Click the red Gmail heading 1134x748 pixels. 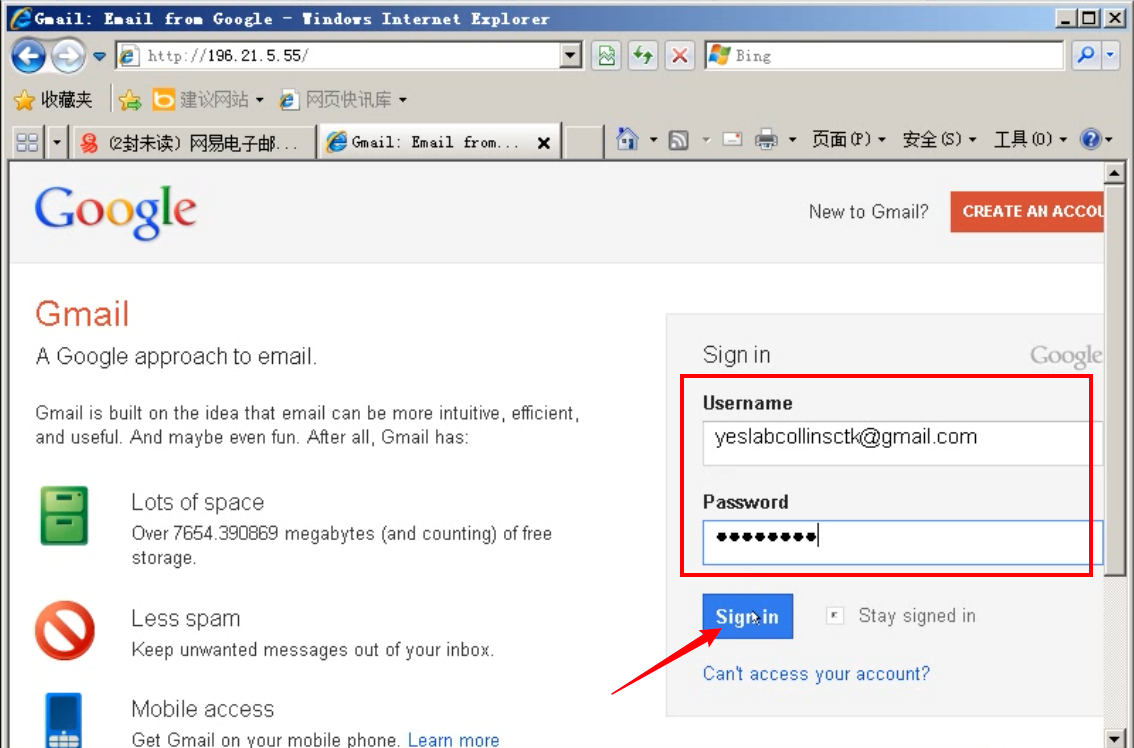[x=82, y=314]
